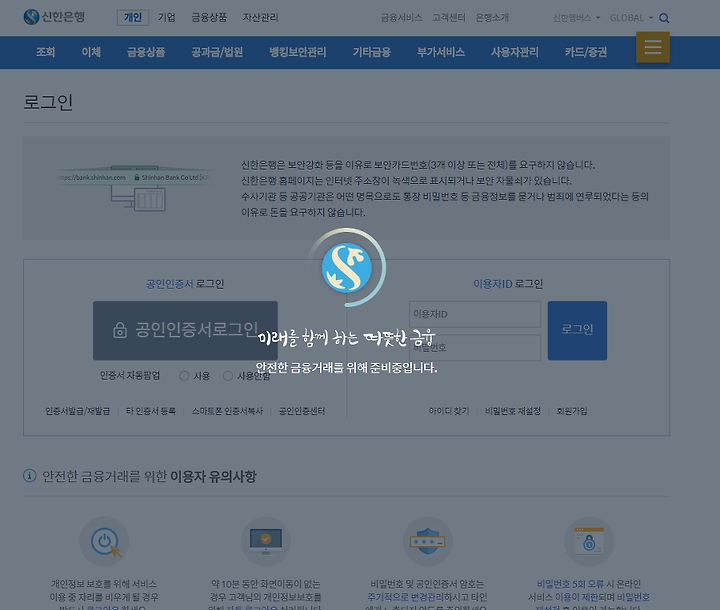Click 주기적으로 변경관리 highlighted text
Screen dimensions: 720x610
(x=405, y=597)
